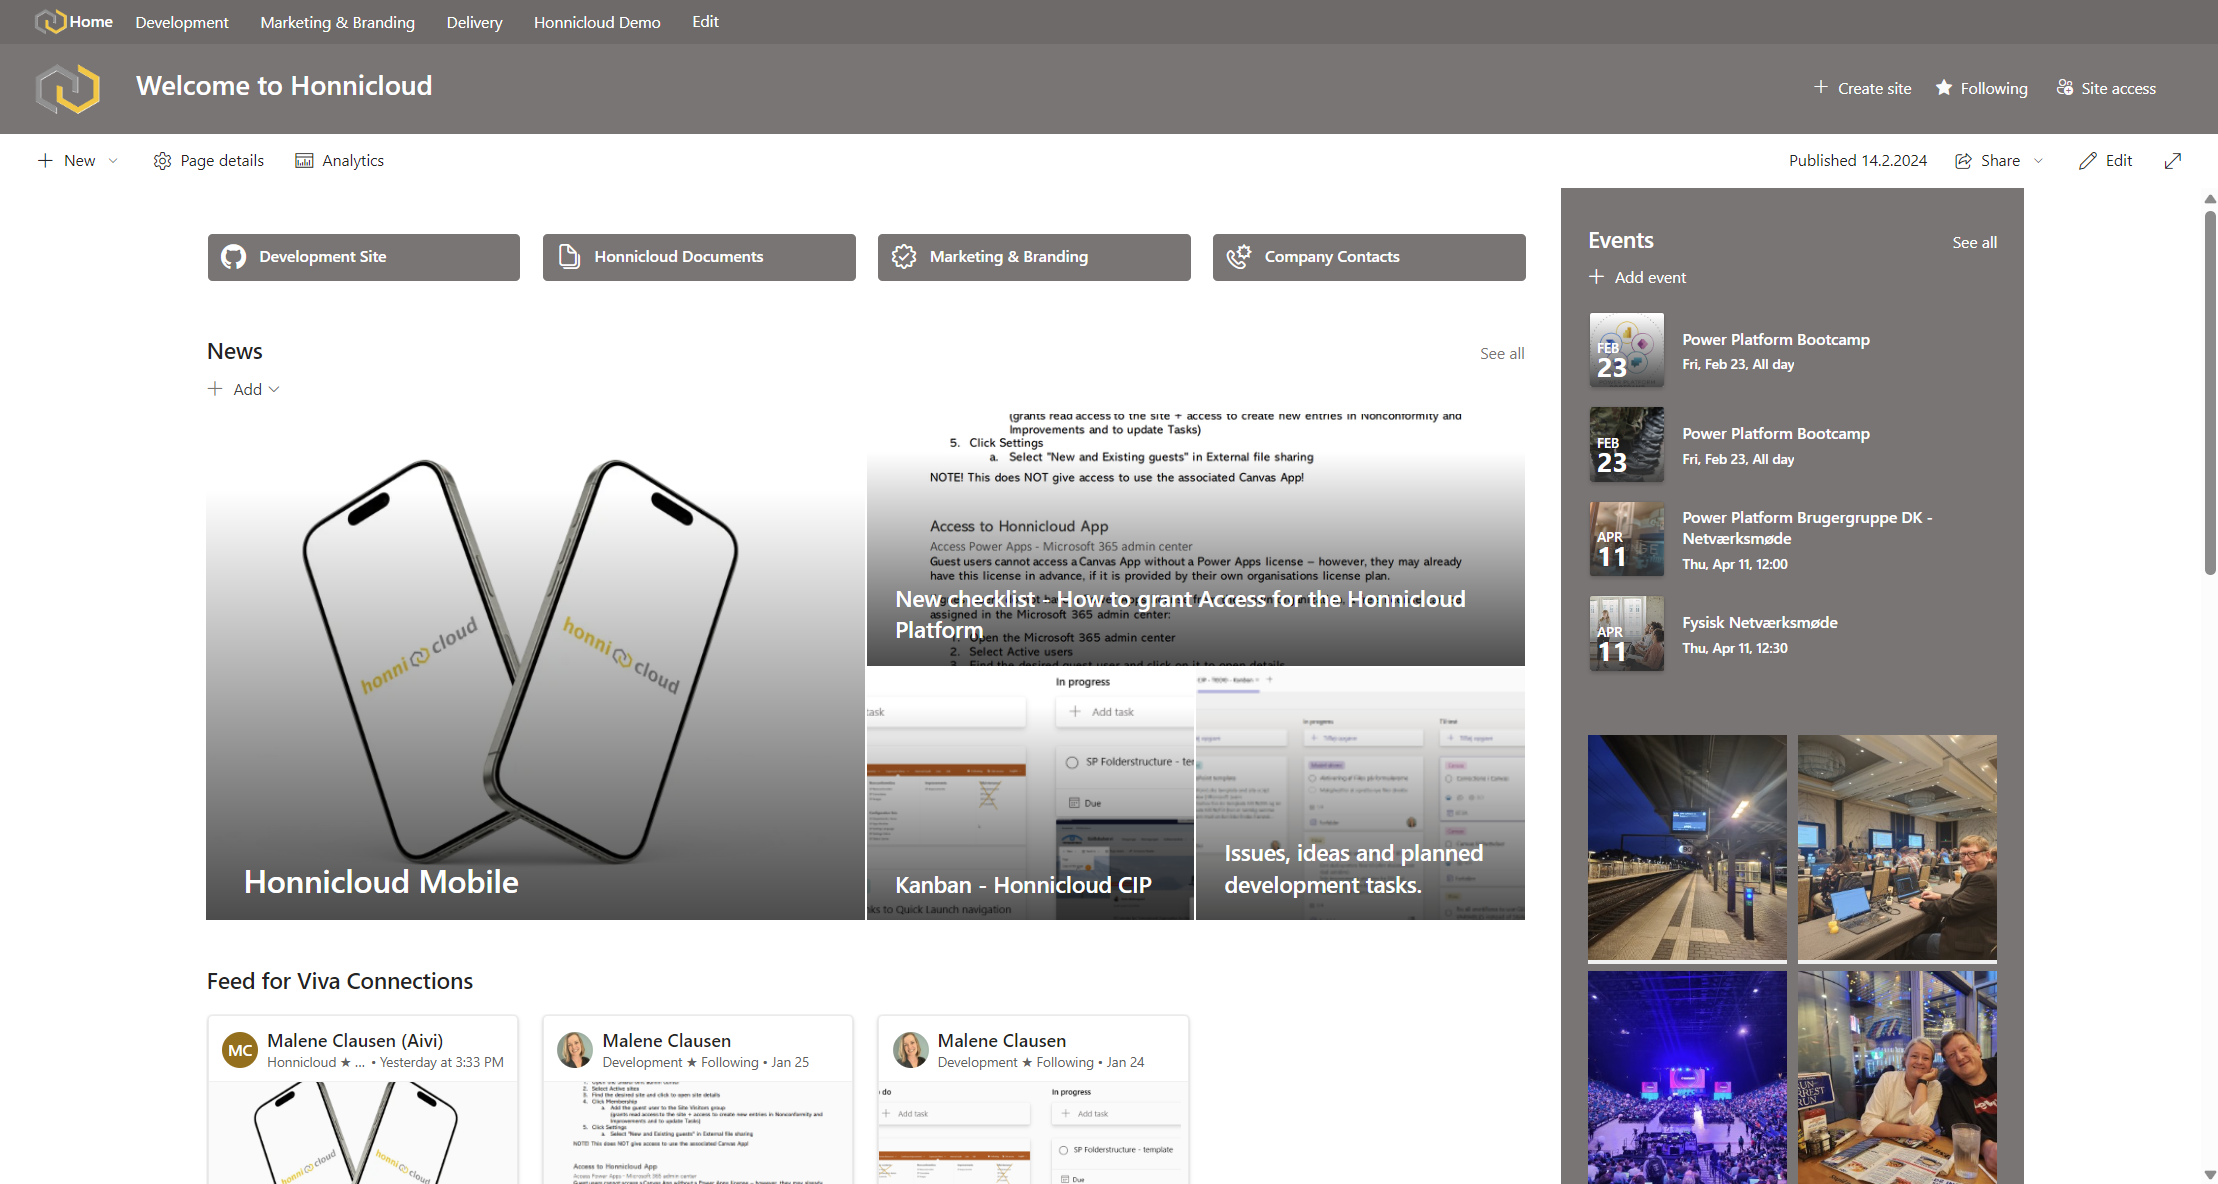Screen dimensions: 2218x1184
Task: Open the Analytics chart icon
Action: [304, 161]
